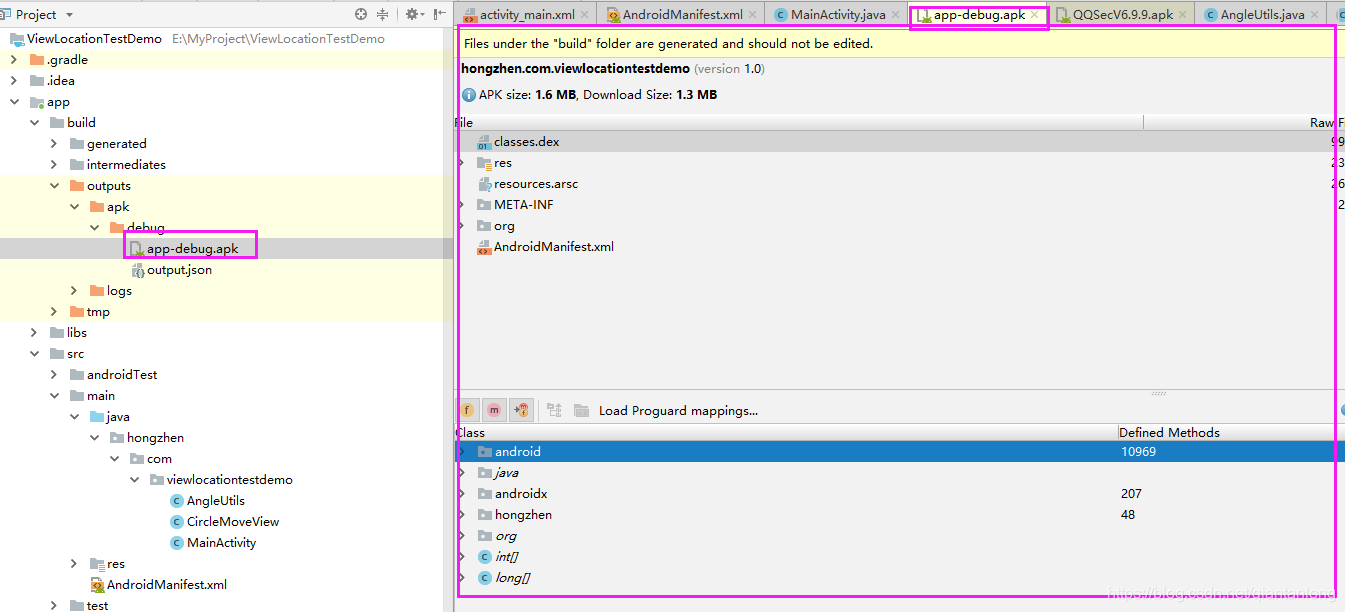Click the classes.dex file icon
This screenshot has height=612, width=1345.
pos(484,142)
